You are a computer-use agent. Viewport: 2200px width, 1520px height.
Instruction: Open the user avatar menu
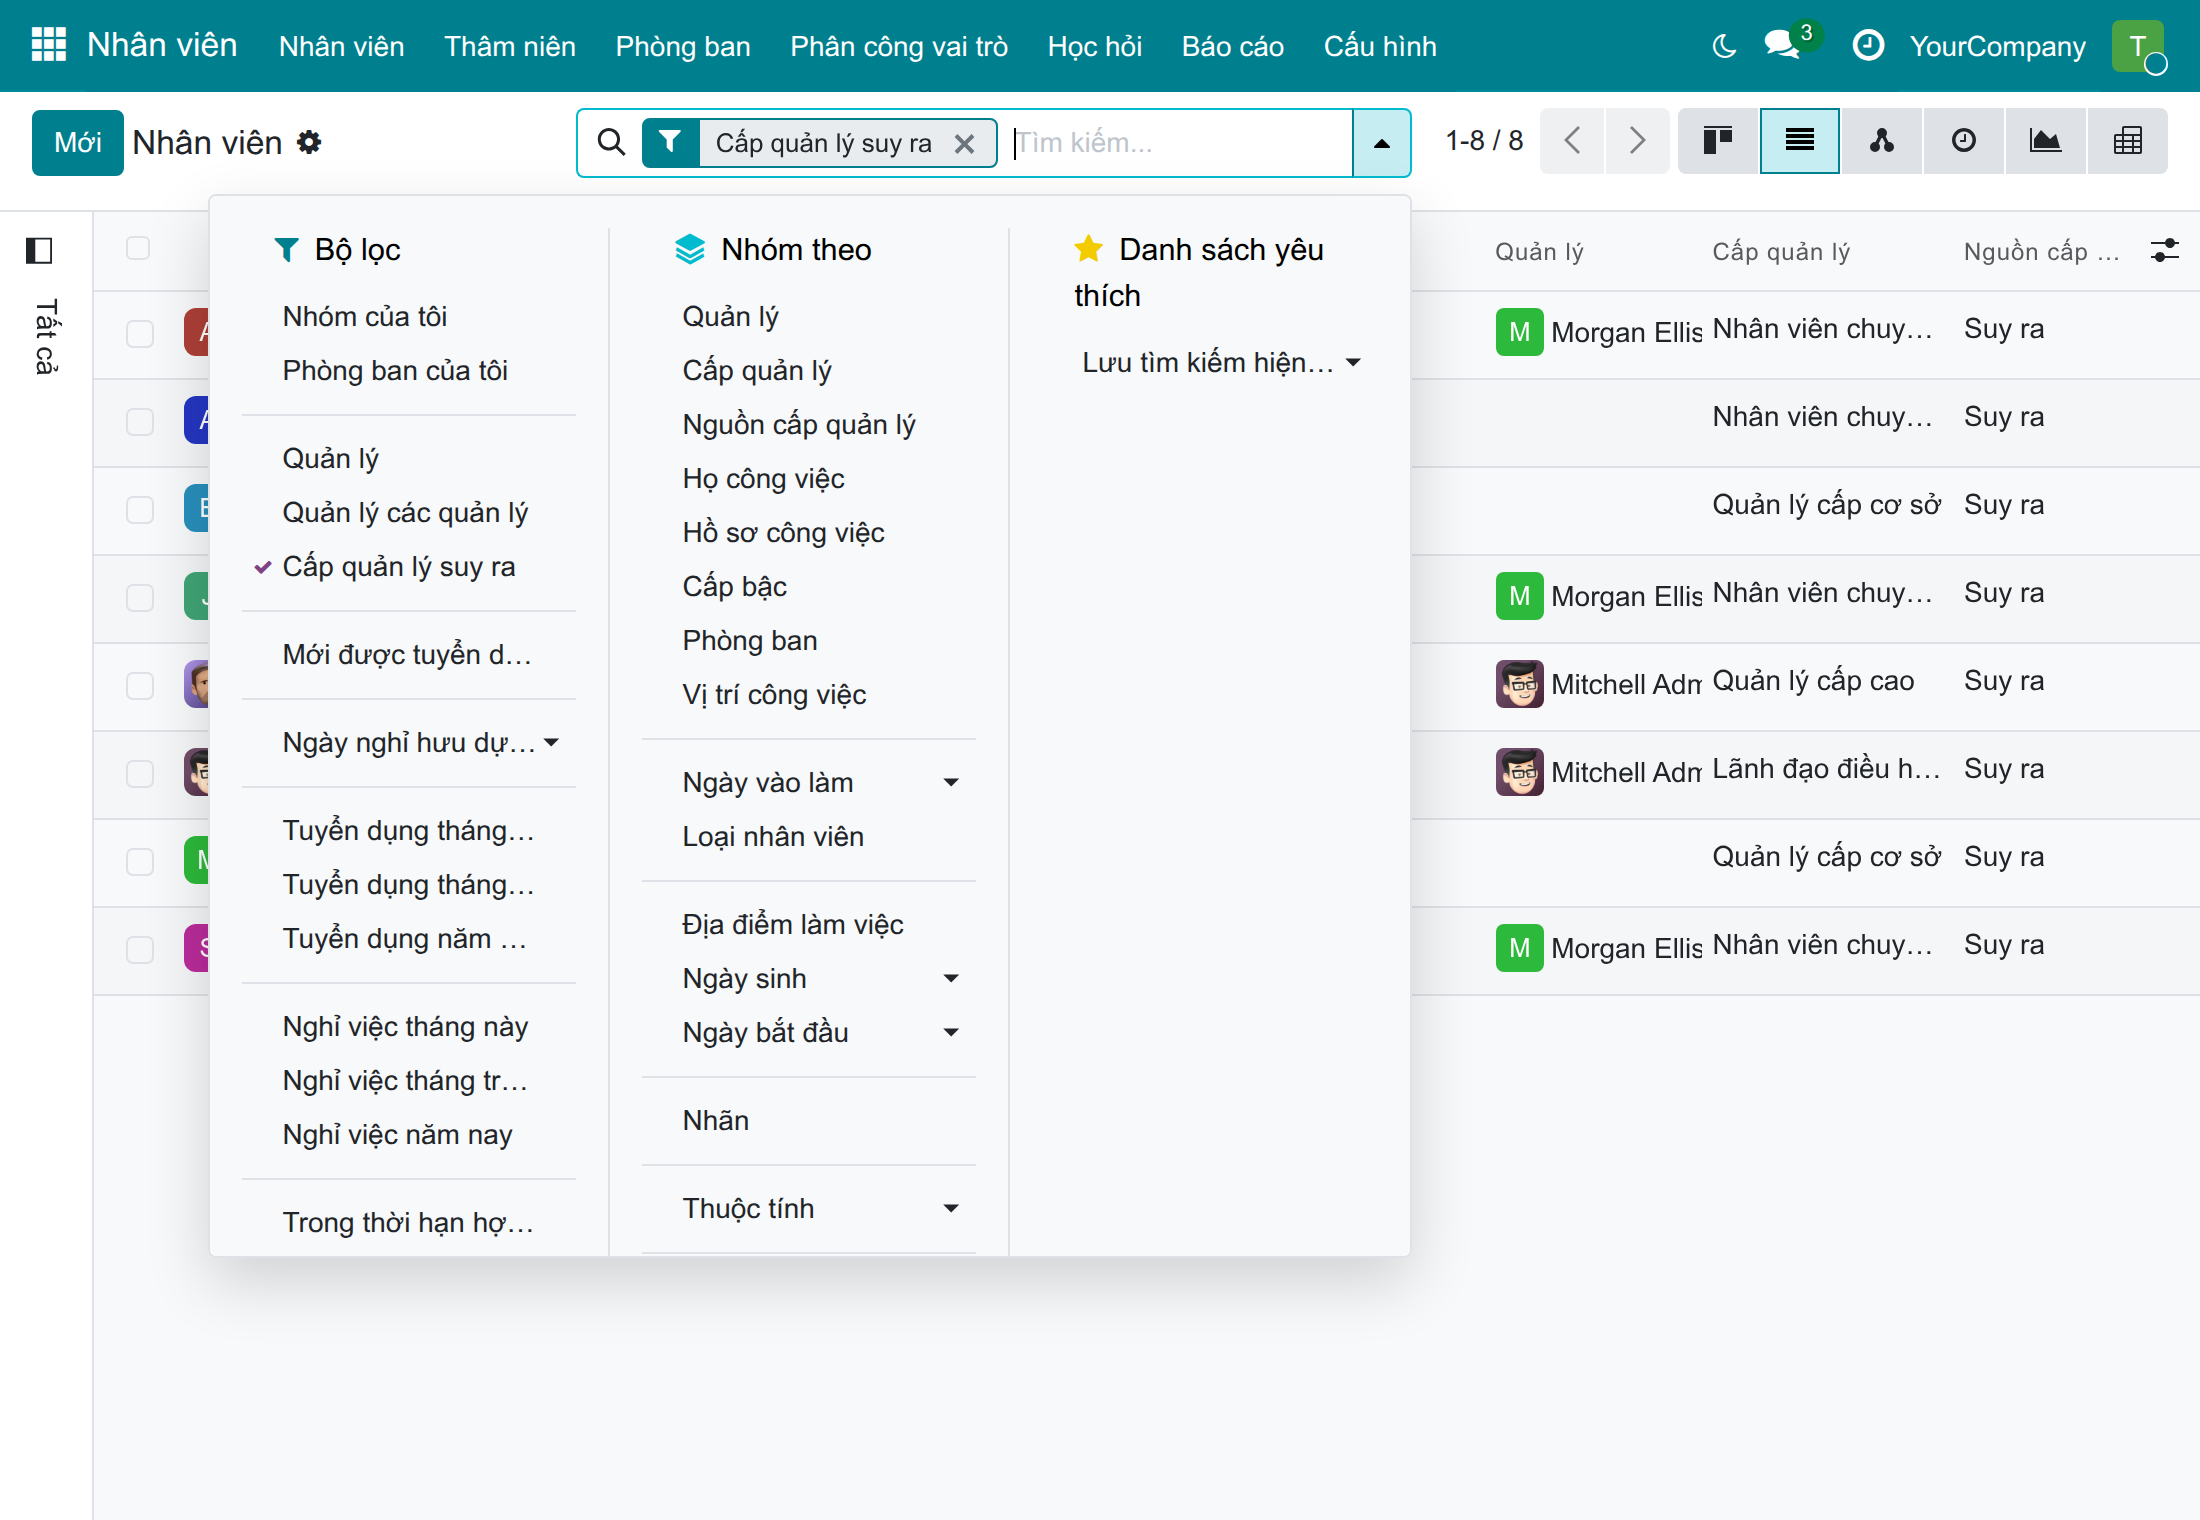(x=2138, y=46)
